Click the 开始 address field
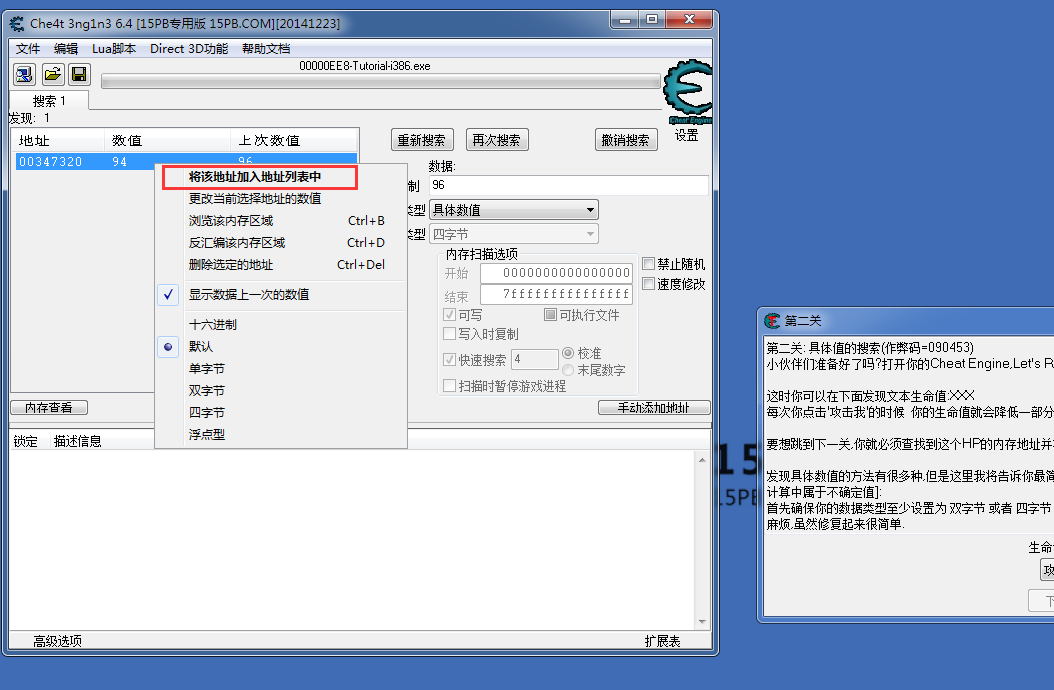The height and width of the screenshot is (690, 1054). point(557,273)
